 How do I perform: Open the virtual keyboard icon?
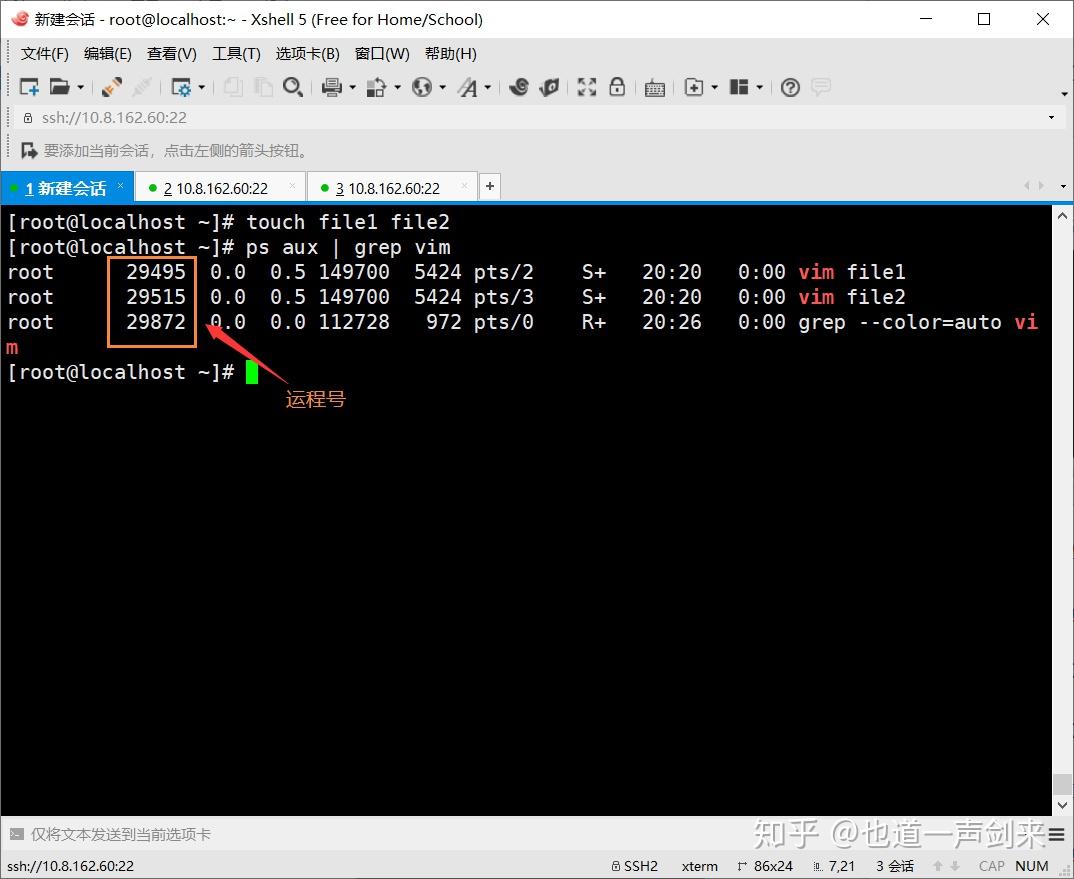coord(655,88)
